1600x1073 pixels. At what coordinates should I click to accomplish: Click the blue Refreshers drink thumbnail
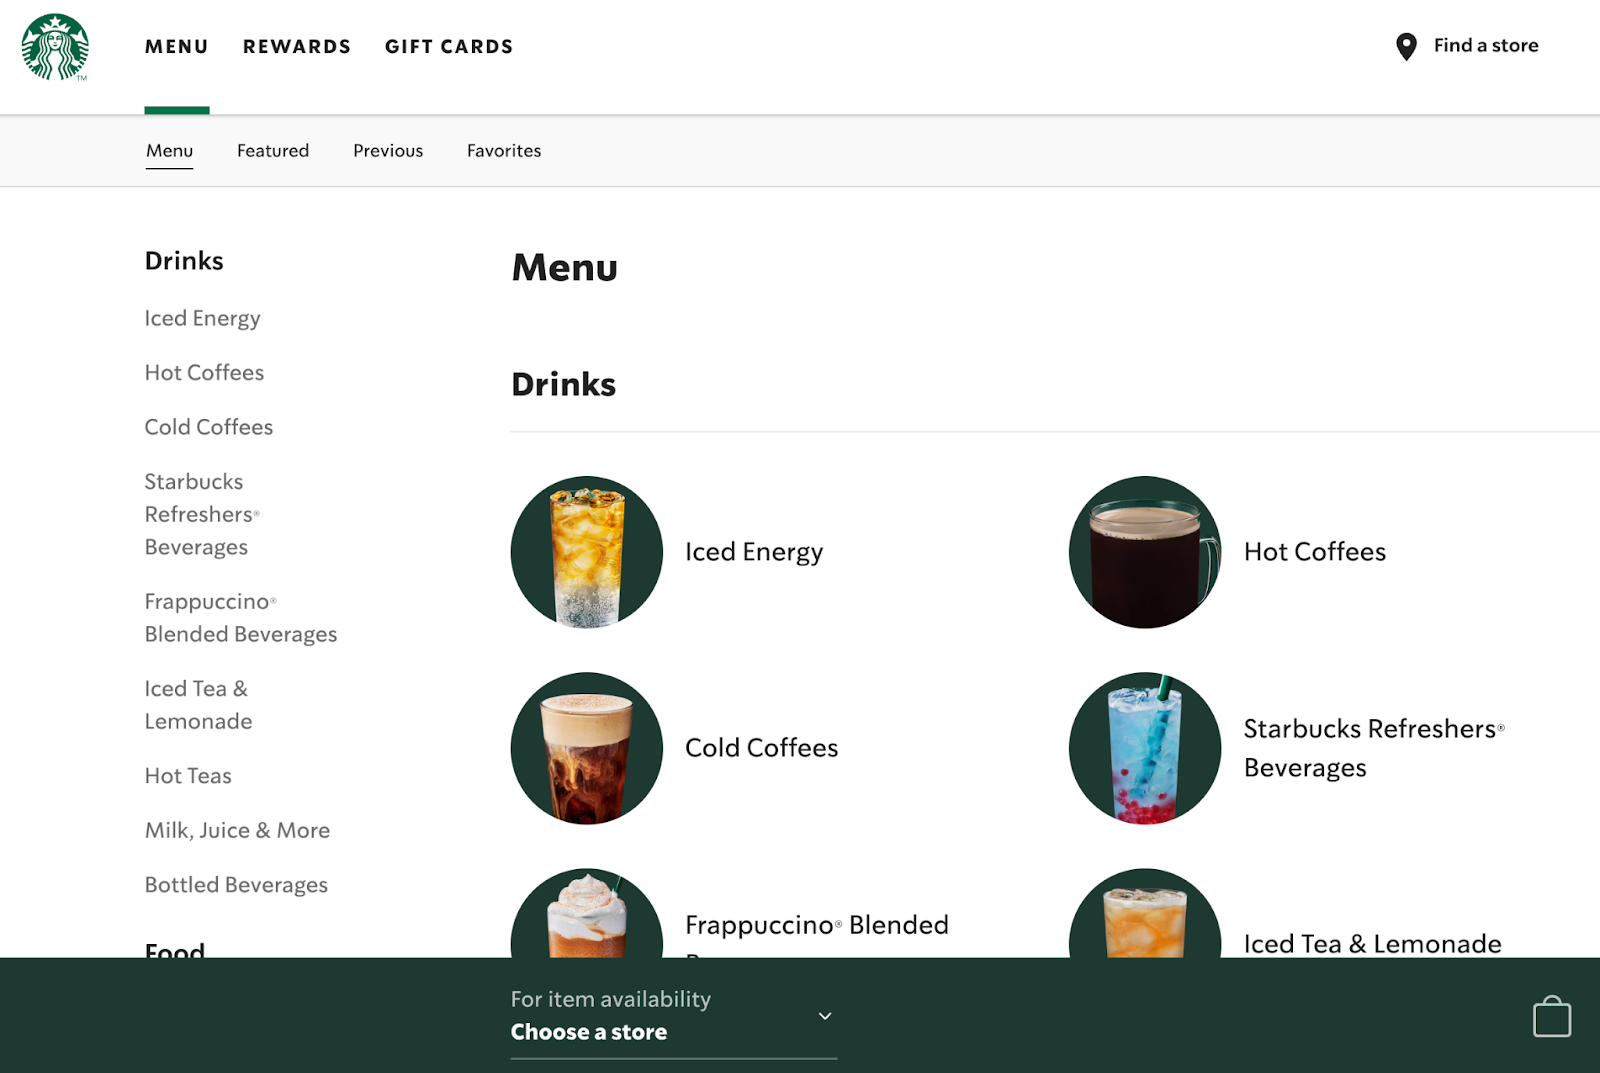pyautogui.click(x=1145, y=748)
